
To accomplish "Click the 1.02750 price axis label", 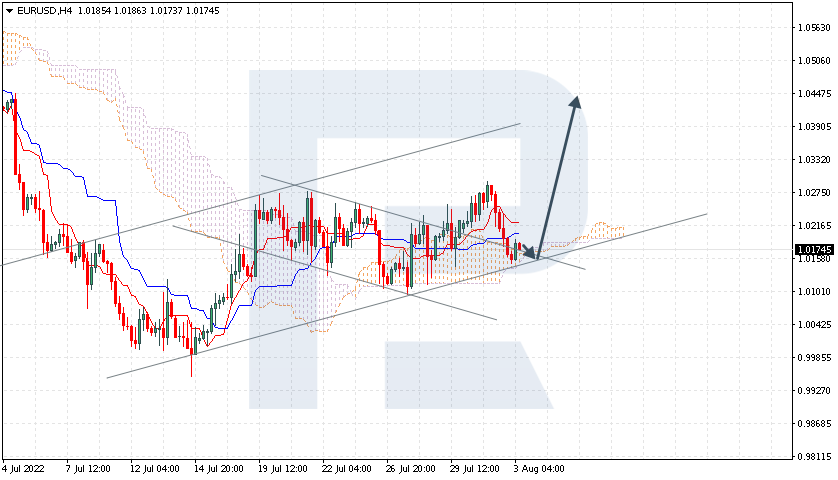I will click(814, 192).
